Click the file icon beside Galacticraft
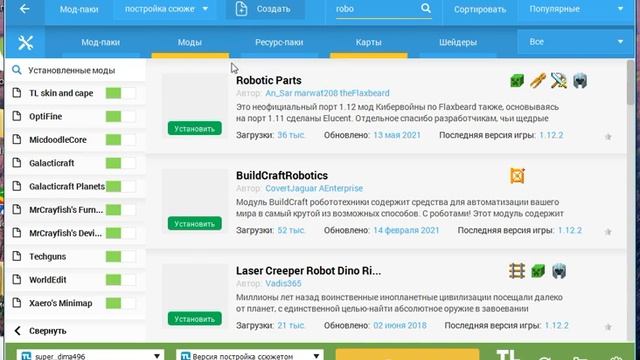This screenshot has height=360, width=640. point(17,162)
